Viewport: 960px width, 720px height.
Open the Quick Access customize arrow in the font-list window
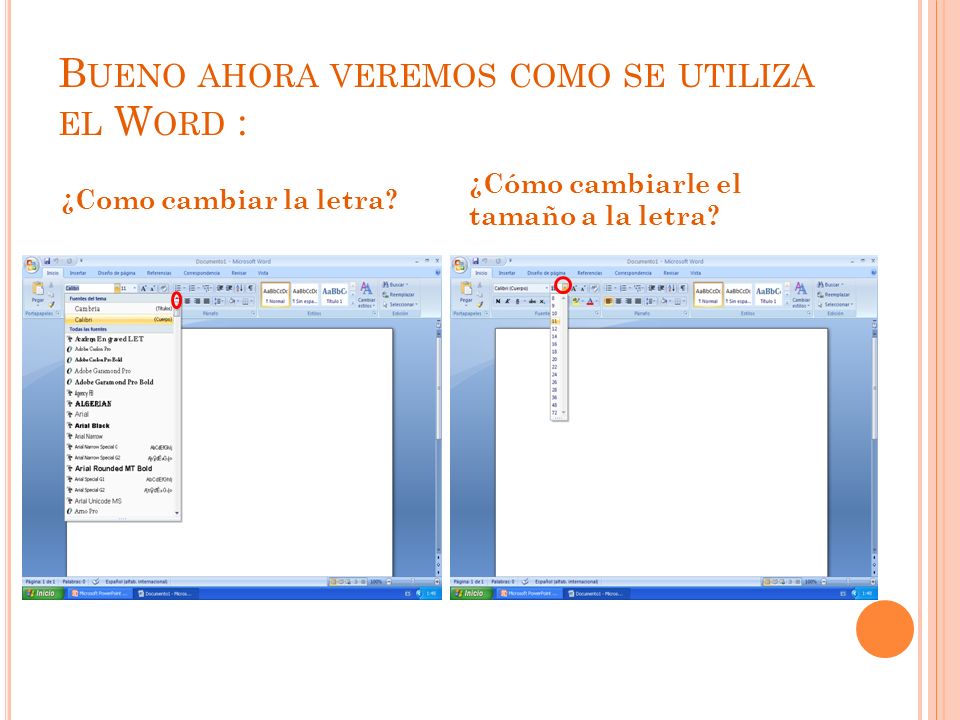point(81,261)
